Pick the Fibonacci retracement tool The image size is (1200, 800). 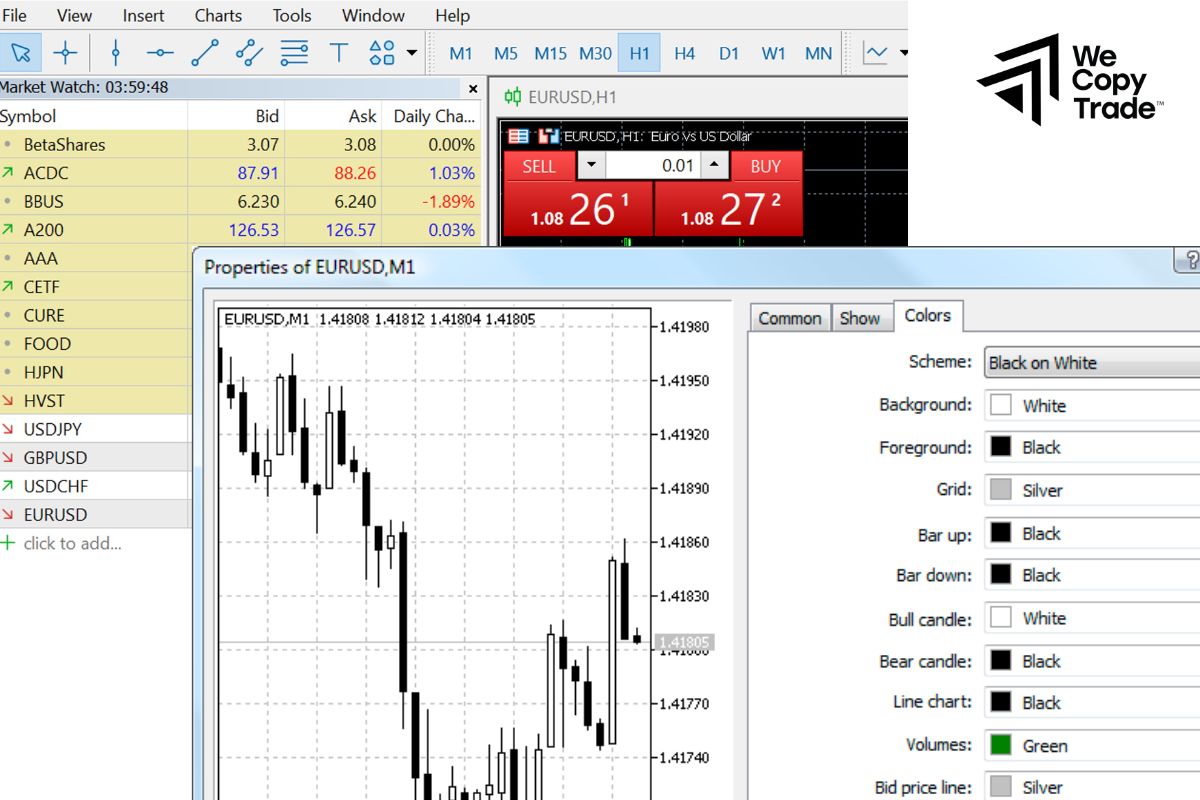click(x=294, y=52)
